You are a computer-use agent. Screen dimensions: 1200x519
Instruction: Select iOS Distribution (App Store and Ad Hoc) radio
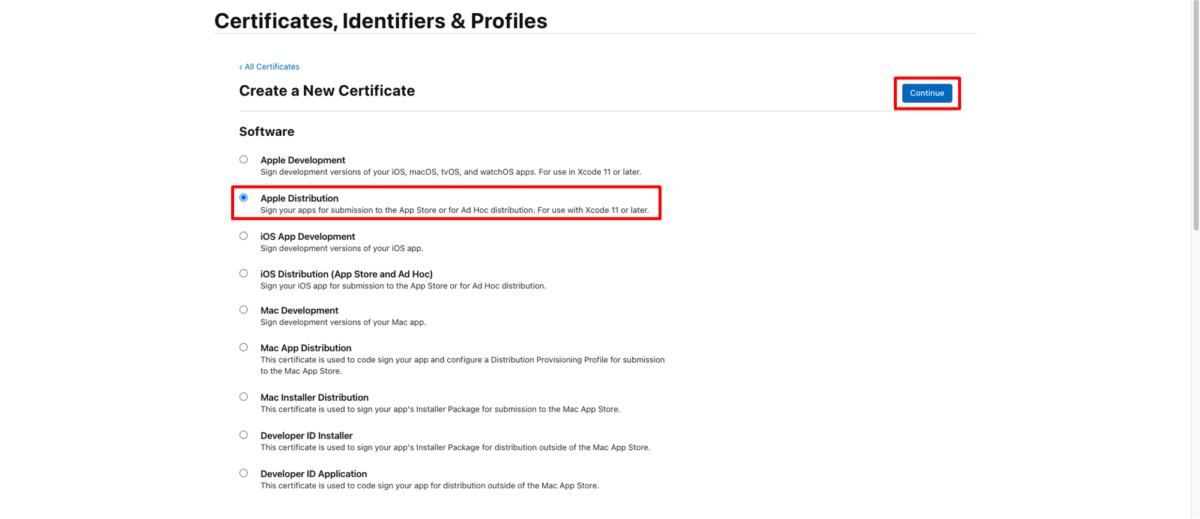coord(244,273)
